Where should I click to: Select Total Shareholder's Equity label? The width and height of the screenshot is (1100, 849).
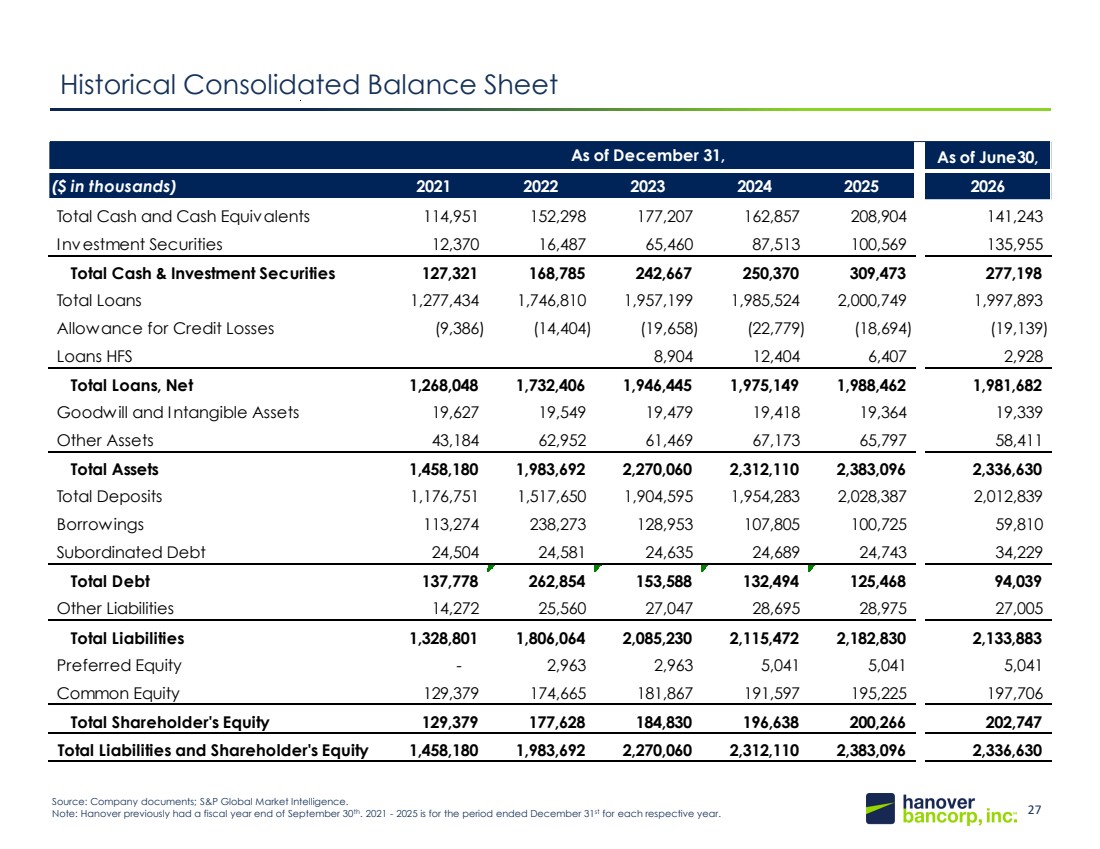pyautogui.click(x=170, y=723)
